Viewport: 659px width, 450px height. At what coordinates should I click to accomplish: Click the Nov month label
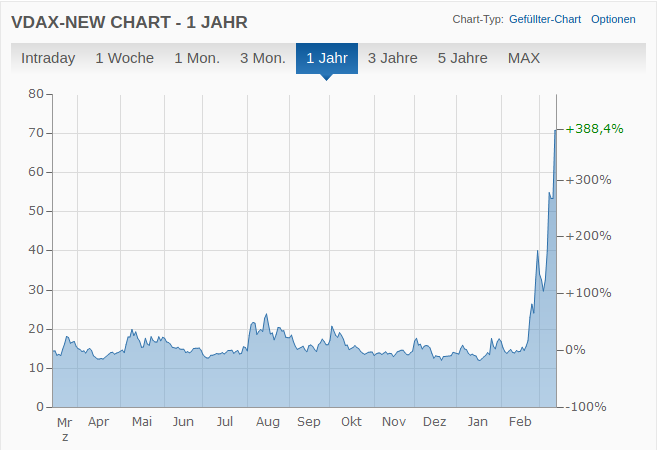pos(394,421)
